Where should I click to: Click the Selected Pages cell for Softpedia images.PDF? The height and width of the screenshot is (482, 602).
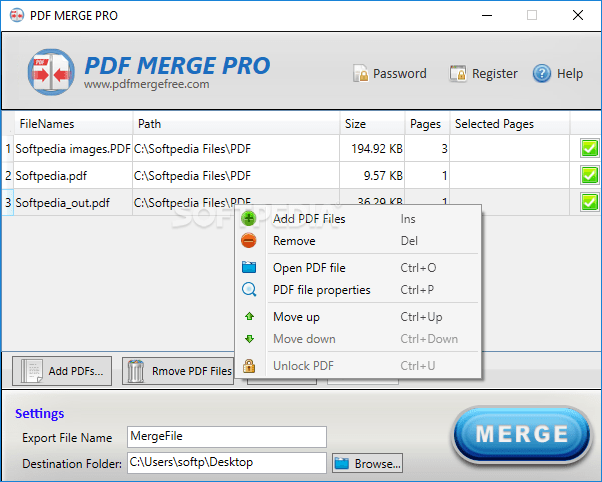click(x=509, y=149)
